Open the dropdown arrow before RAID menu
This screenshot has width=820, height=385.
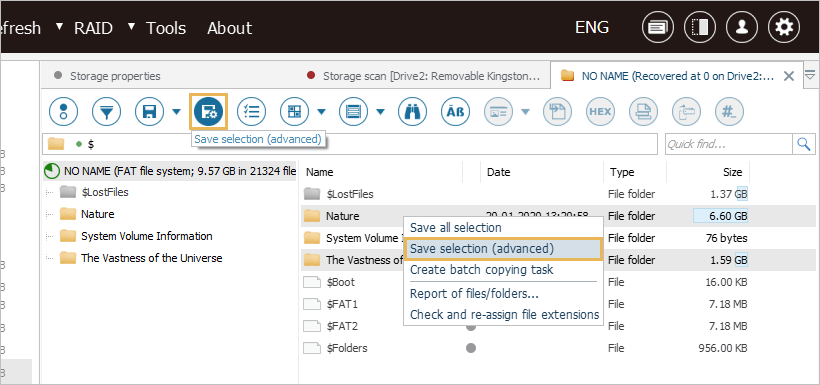61,26
